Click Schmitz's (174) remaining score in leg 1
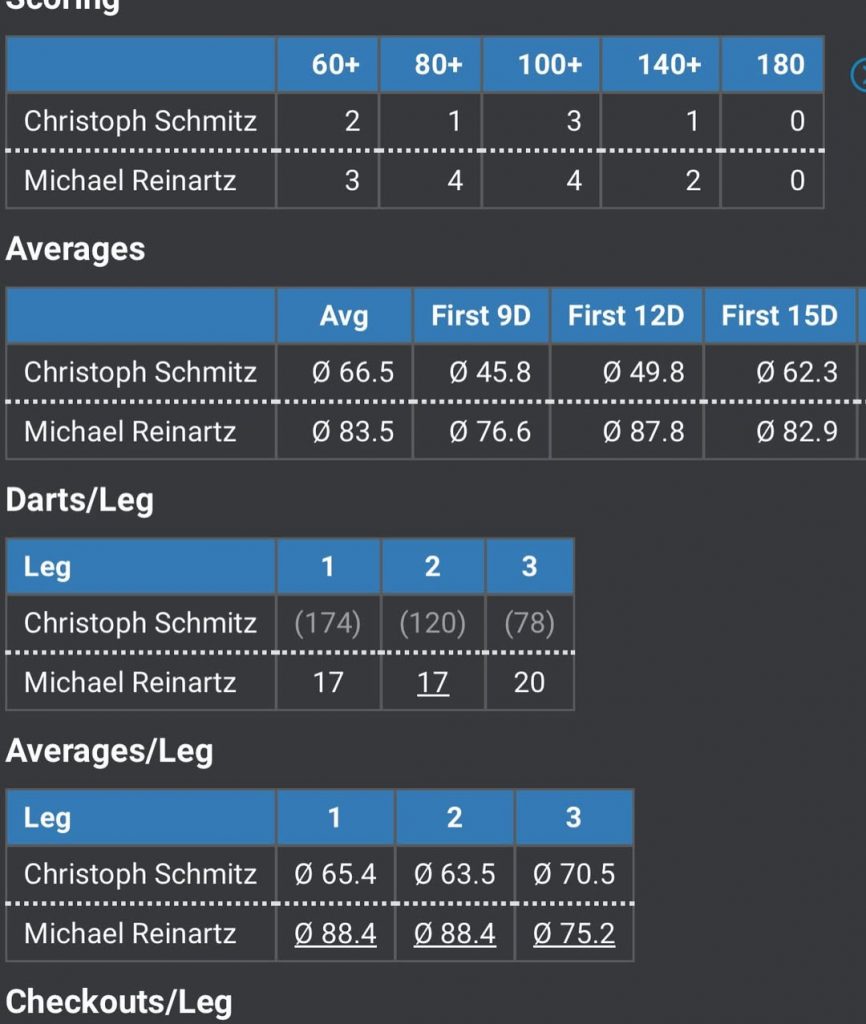Screen dimensions: 866x1024 pos(328,624)
